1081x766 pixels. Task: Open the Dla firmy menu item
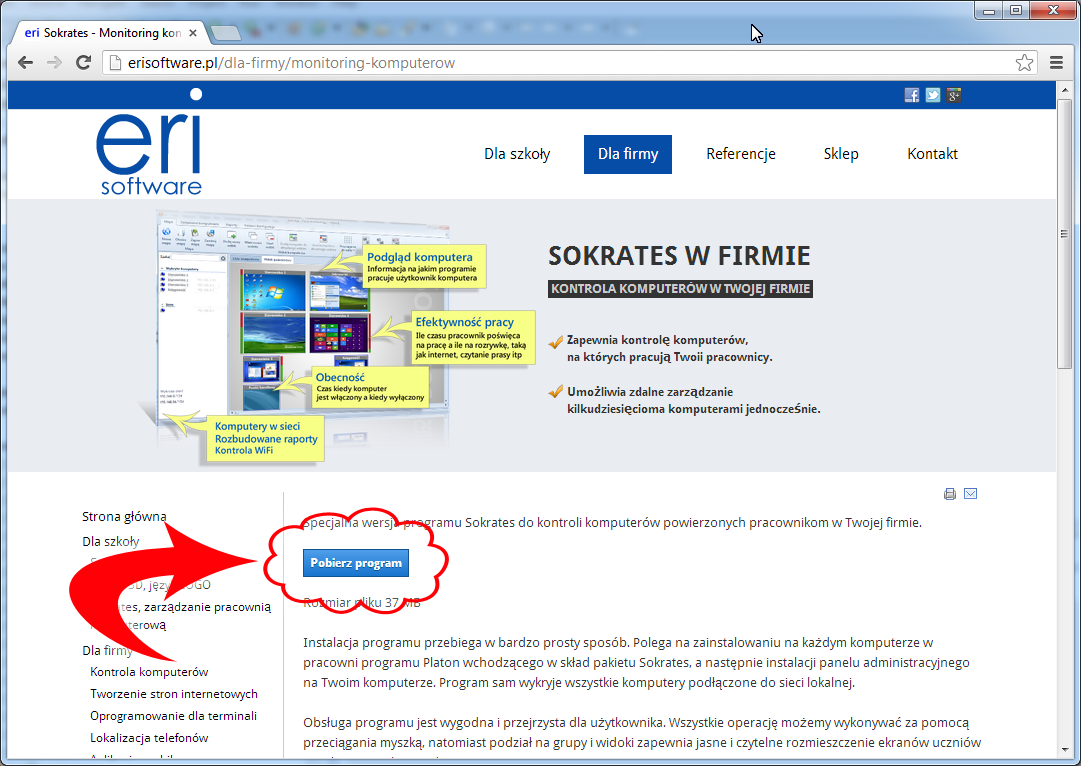click(x=628, y=154)
